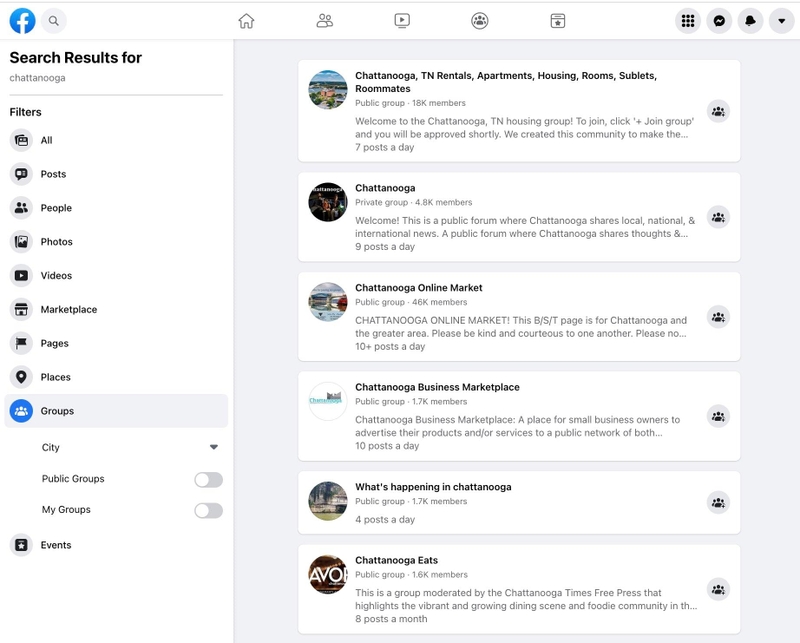
Task: Click '4 posts a day' text
Action: [x=385, y=520]
